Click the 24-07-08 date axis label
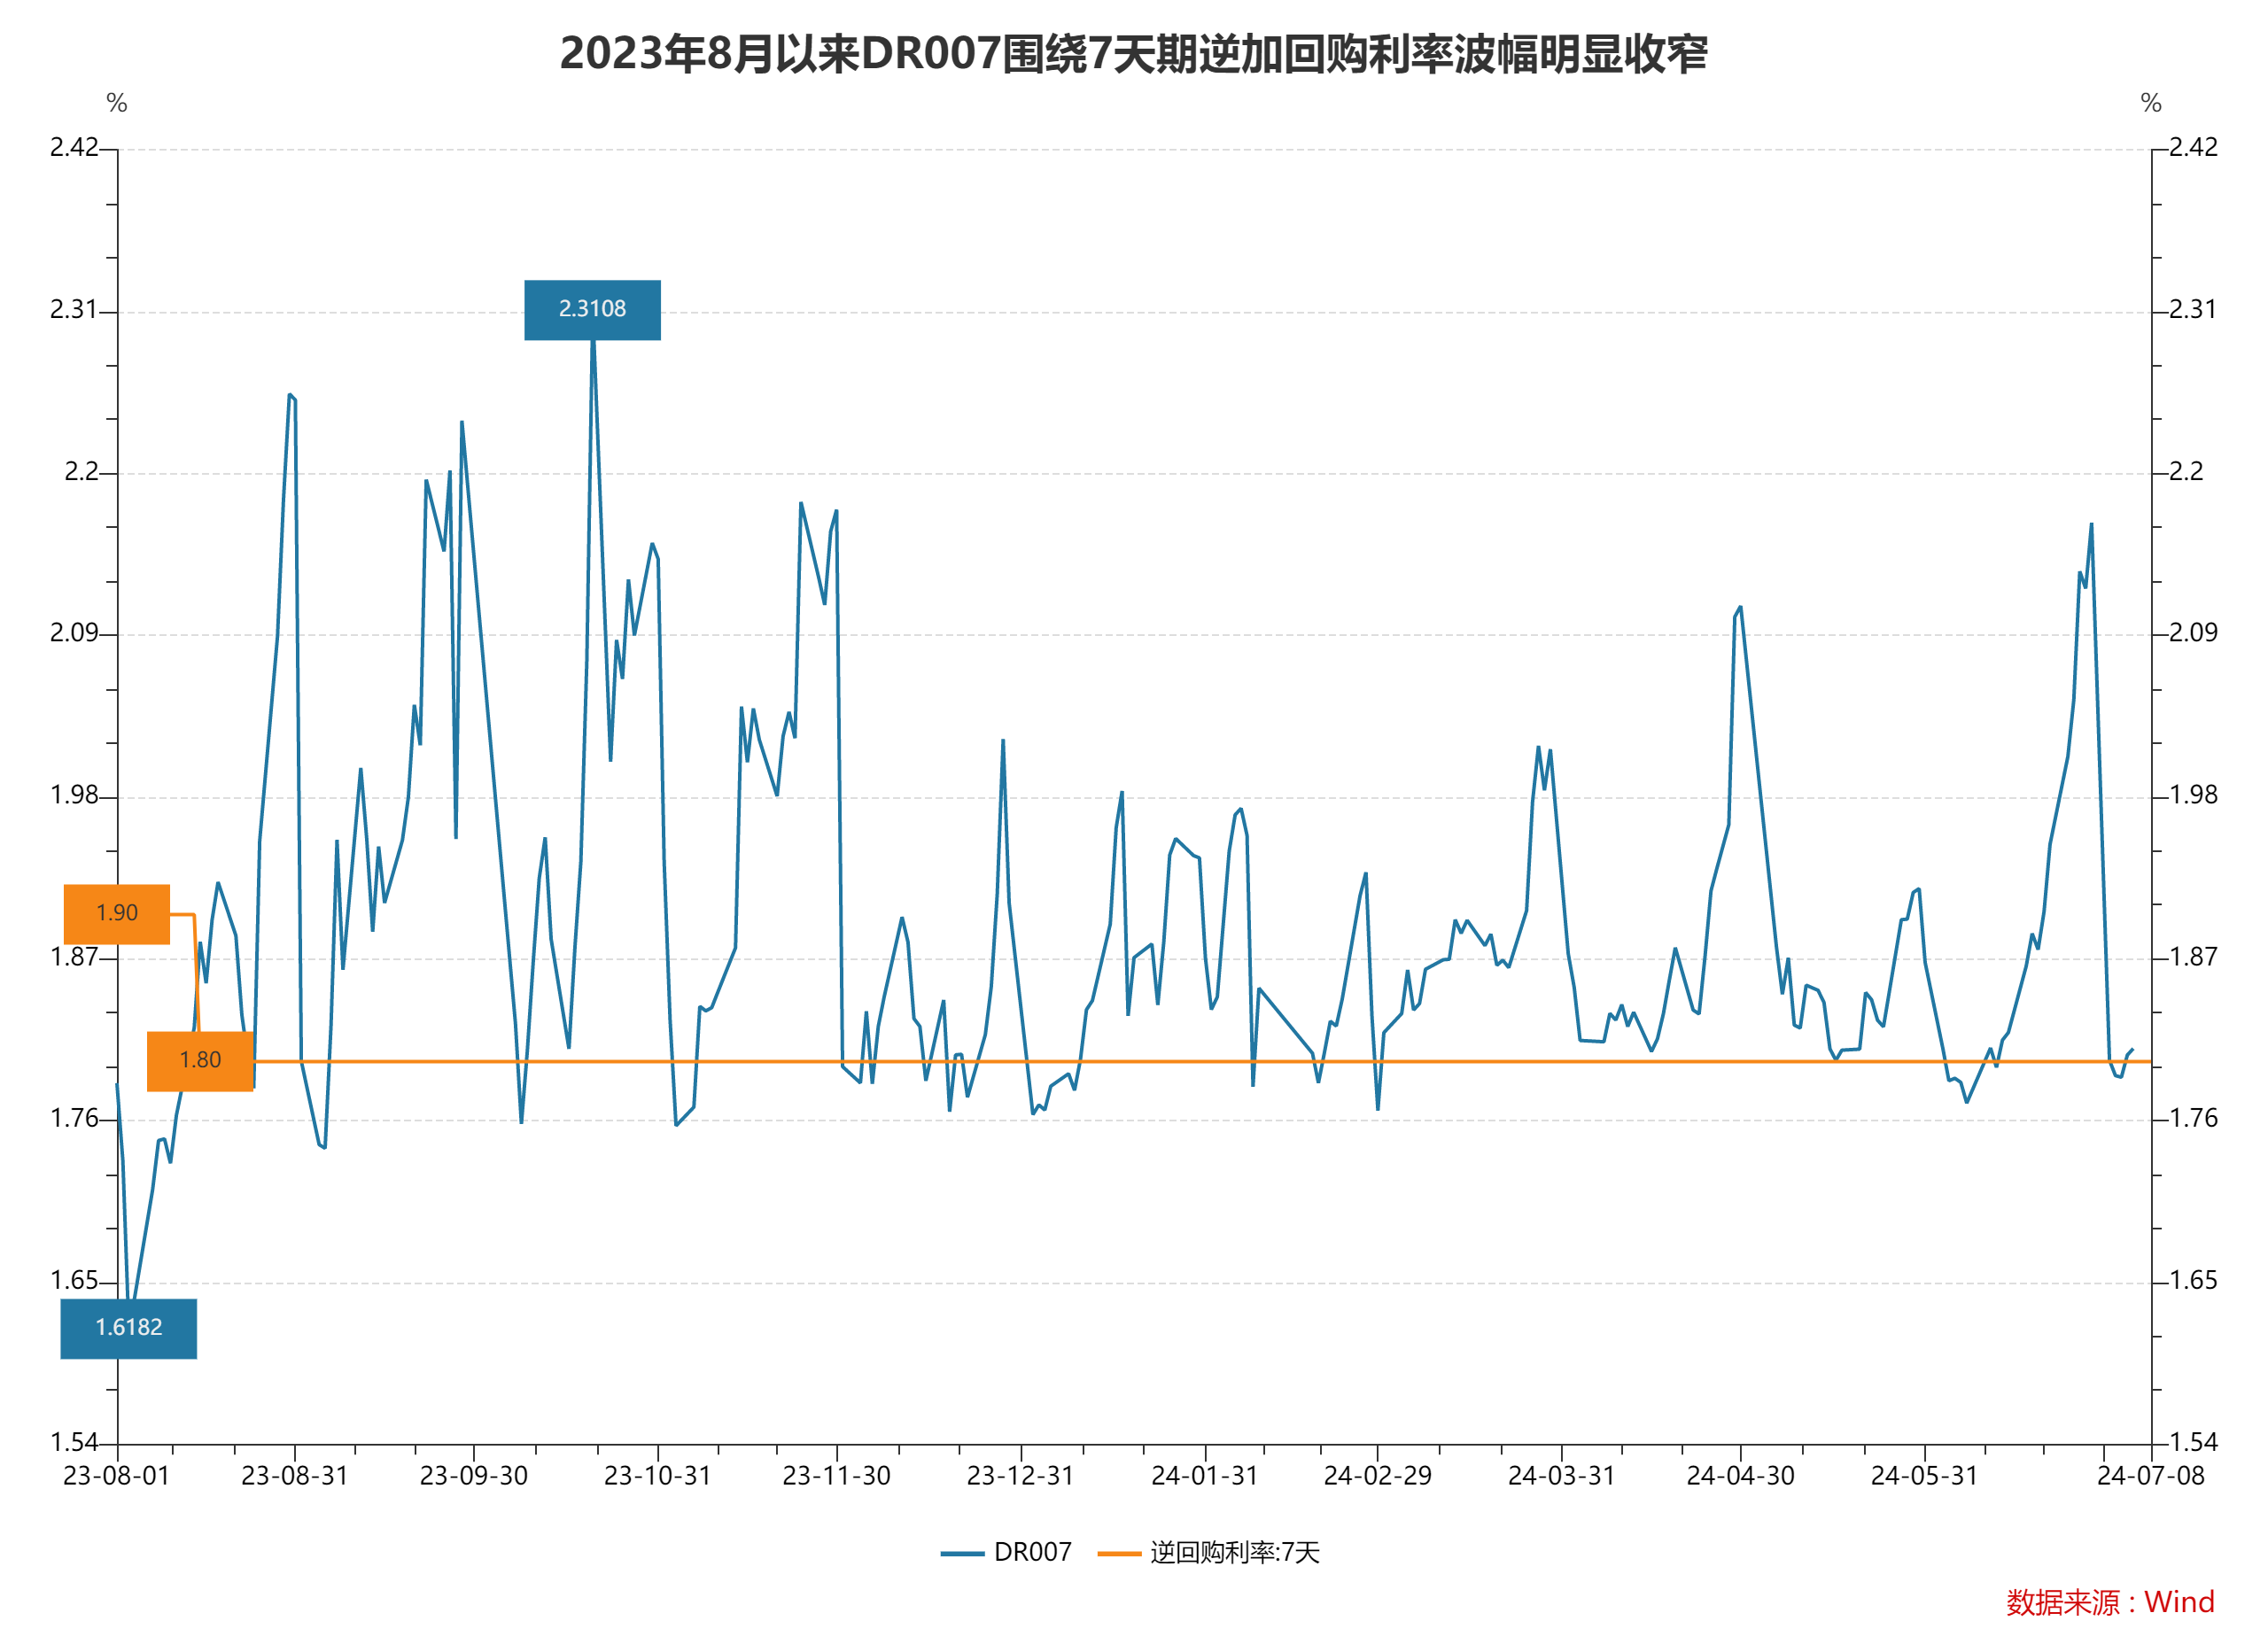 click(2151, 1476)
